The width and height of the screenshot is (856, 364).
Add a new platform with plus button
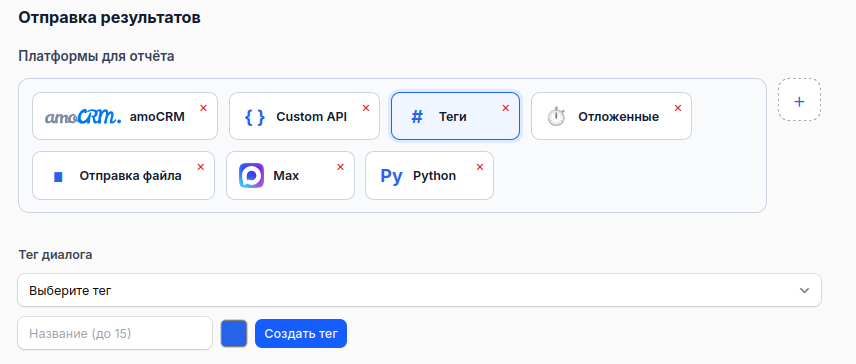point(799,101)
